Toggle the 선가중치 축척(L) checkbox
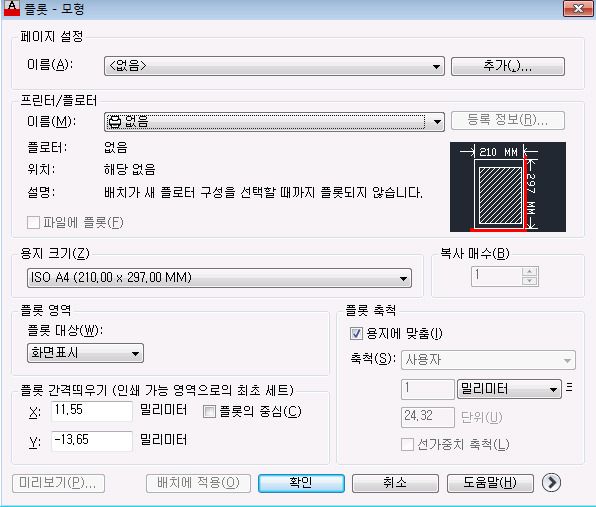 click(407, 444)
